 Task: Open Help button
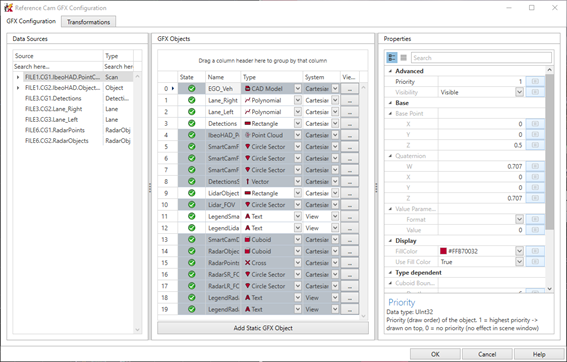click(x=539, y=354)
